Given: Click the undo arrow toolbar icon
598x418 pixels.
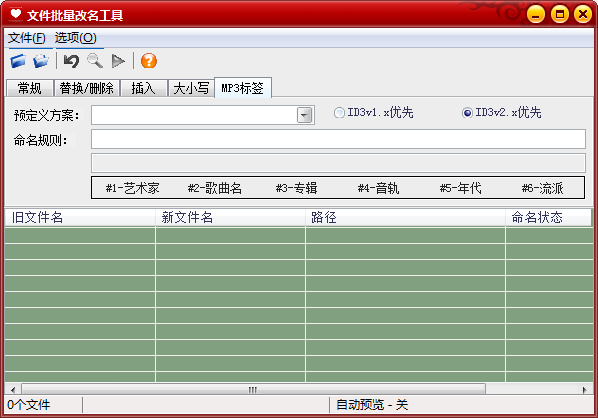Looking at the screenshot, I should (71, 61).
